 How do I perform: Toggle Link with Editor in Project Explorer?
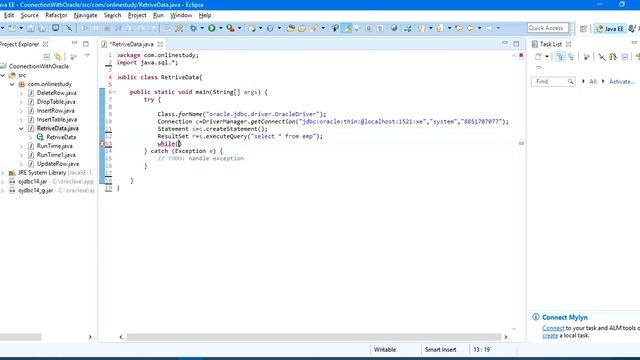(x=58, y=56)
